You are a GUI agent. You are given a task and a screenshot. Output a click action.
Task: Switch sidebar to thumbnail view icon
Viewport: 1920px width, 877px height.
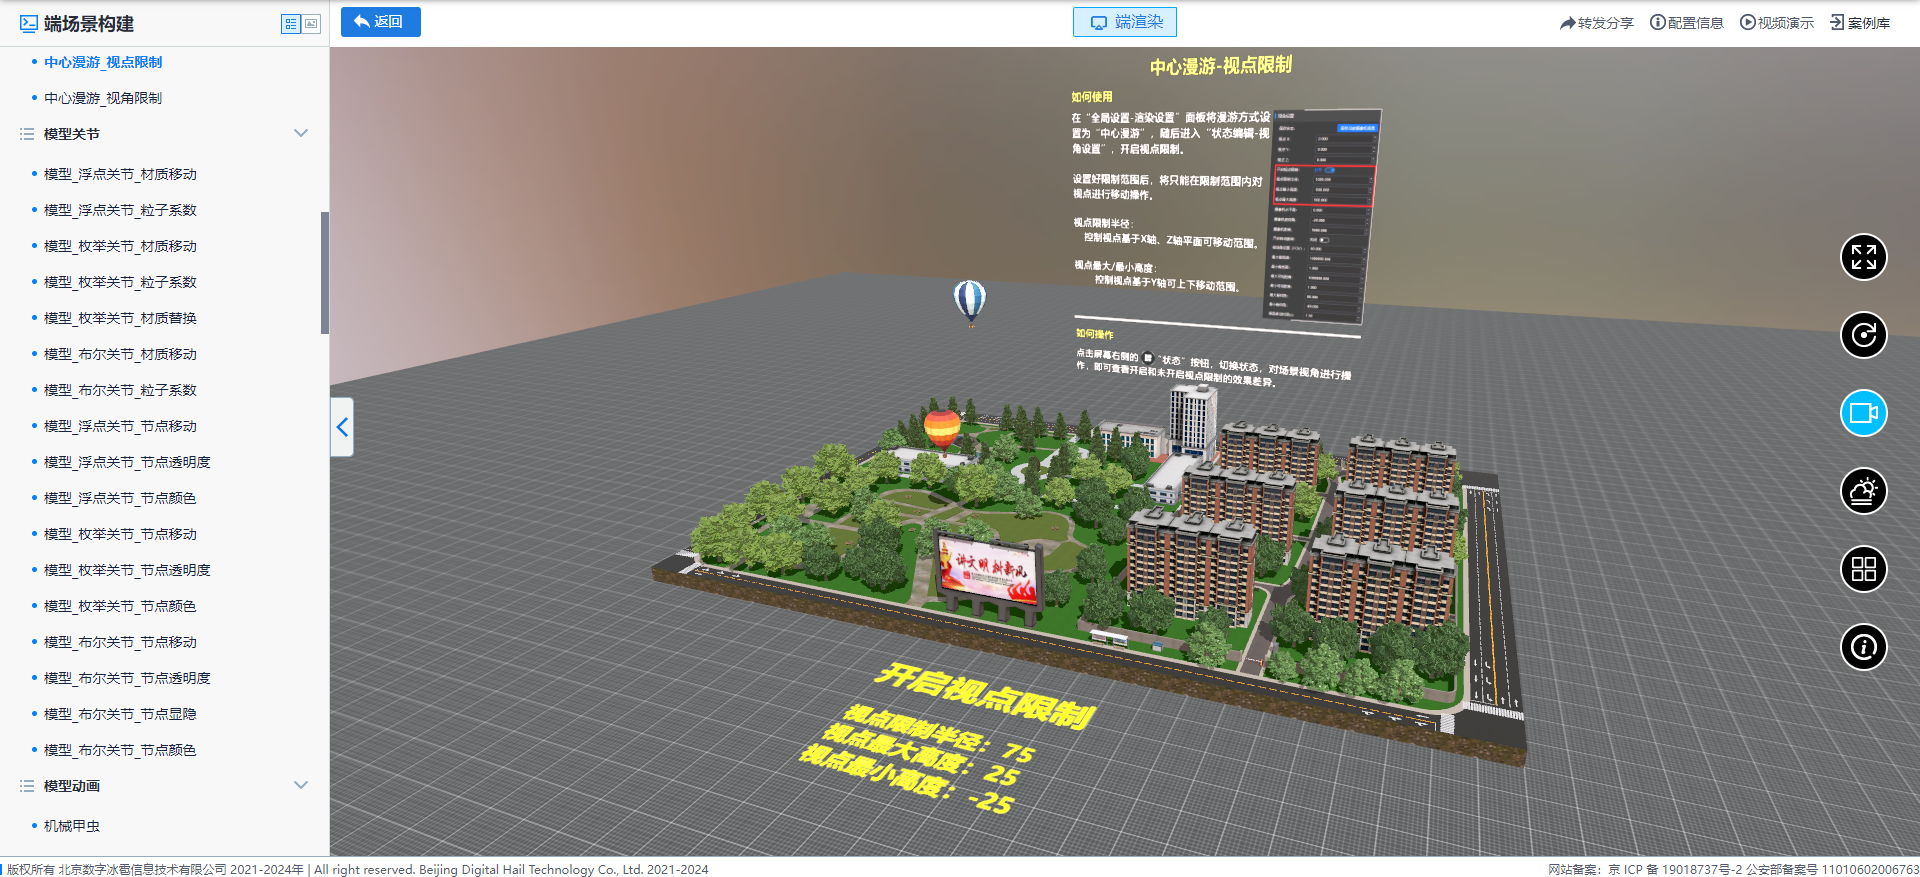coord(311,24)
